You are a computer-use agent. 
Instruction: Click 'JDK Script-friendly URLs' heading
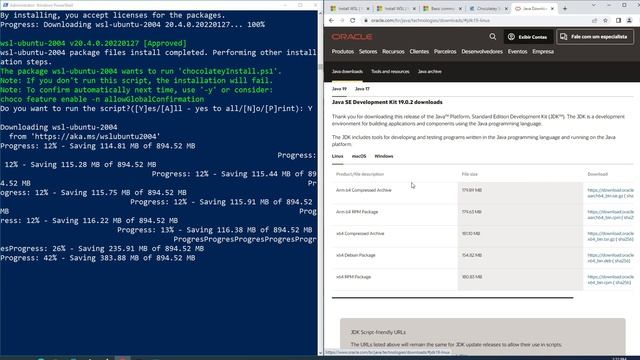378,332
